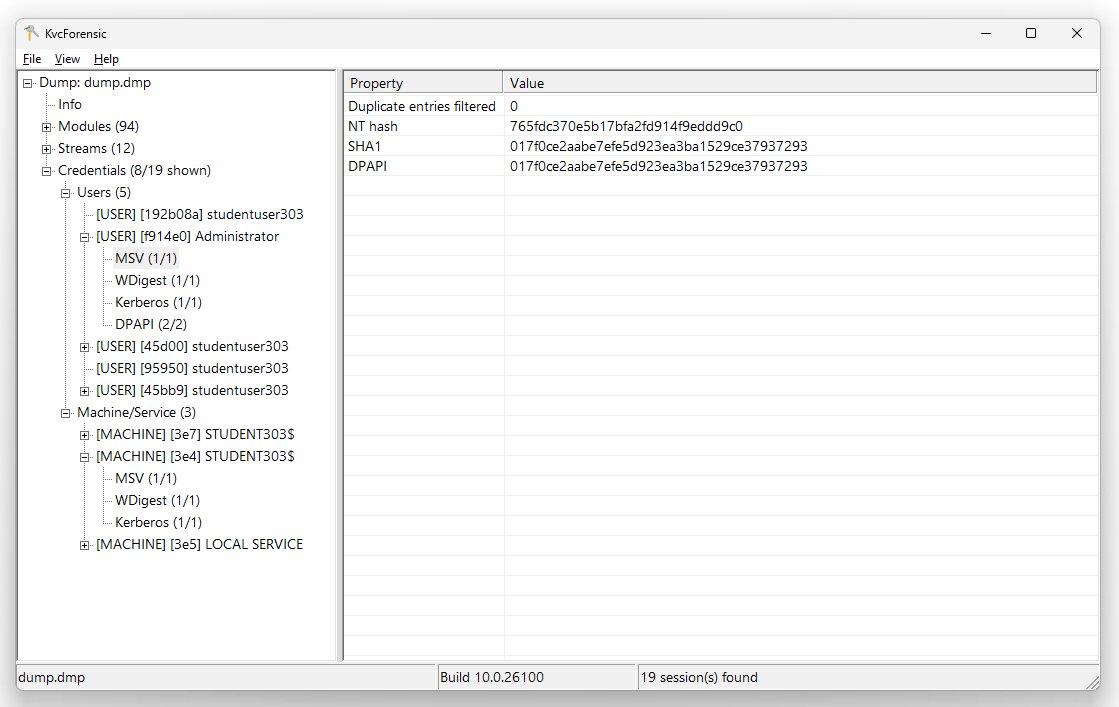Expand the LOCAL SERVICE machine node
Viewport: 1119px width, 707px height.
click(x=85, y=545)
